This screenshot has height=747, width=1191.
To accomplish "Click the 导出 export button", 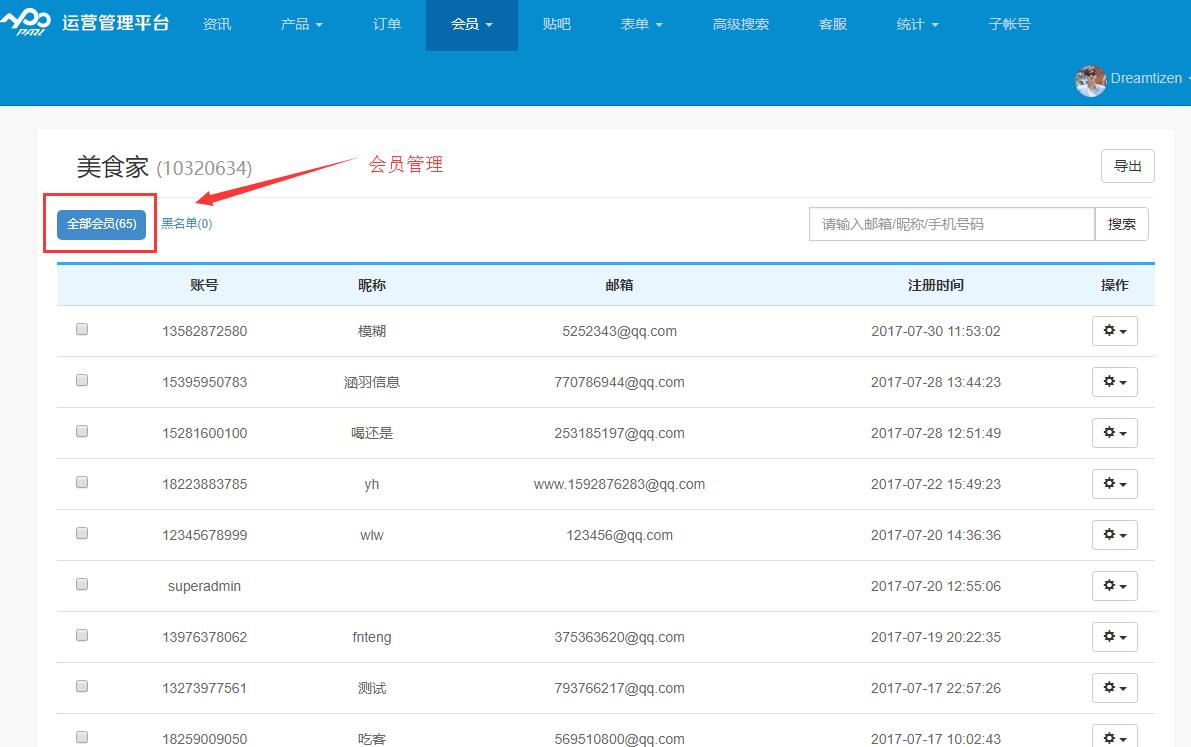I will 1127,166.
